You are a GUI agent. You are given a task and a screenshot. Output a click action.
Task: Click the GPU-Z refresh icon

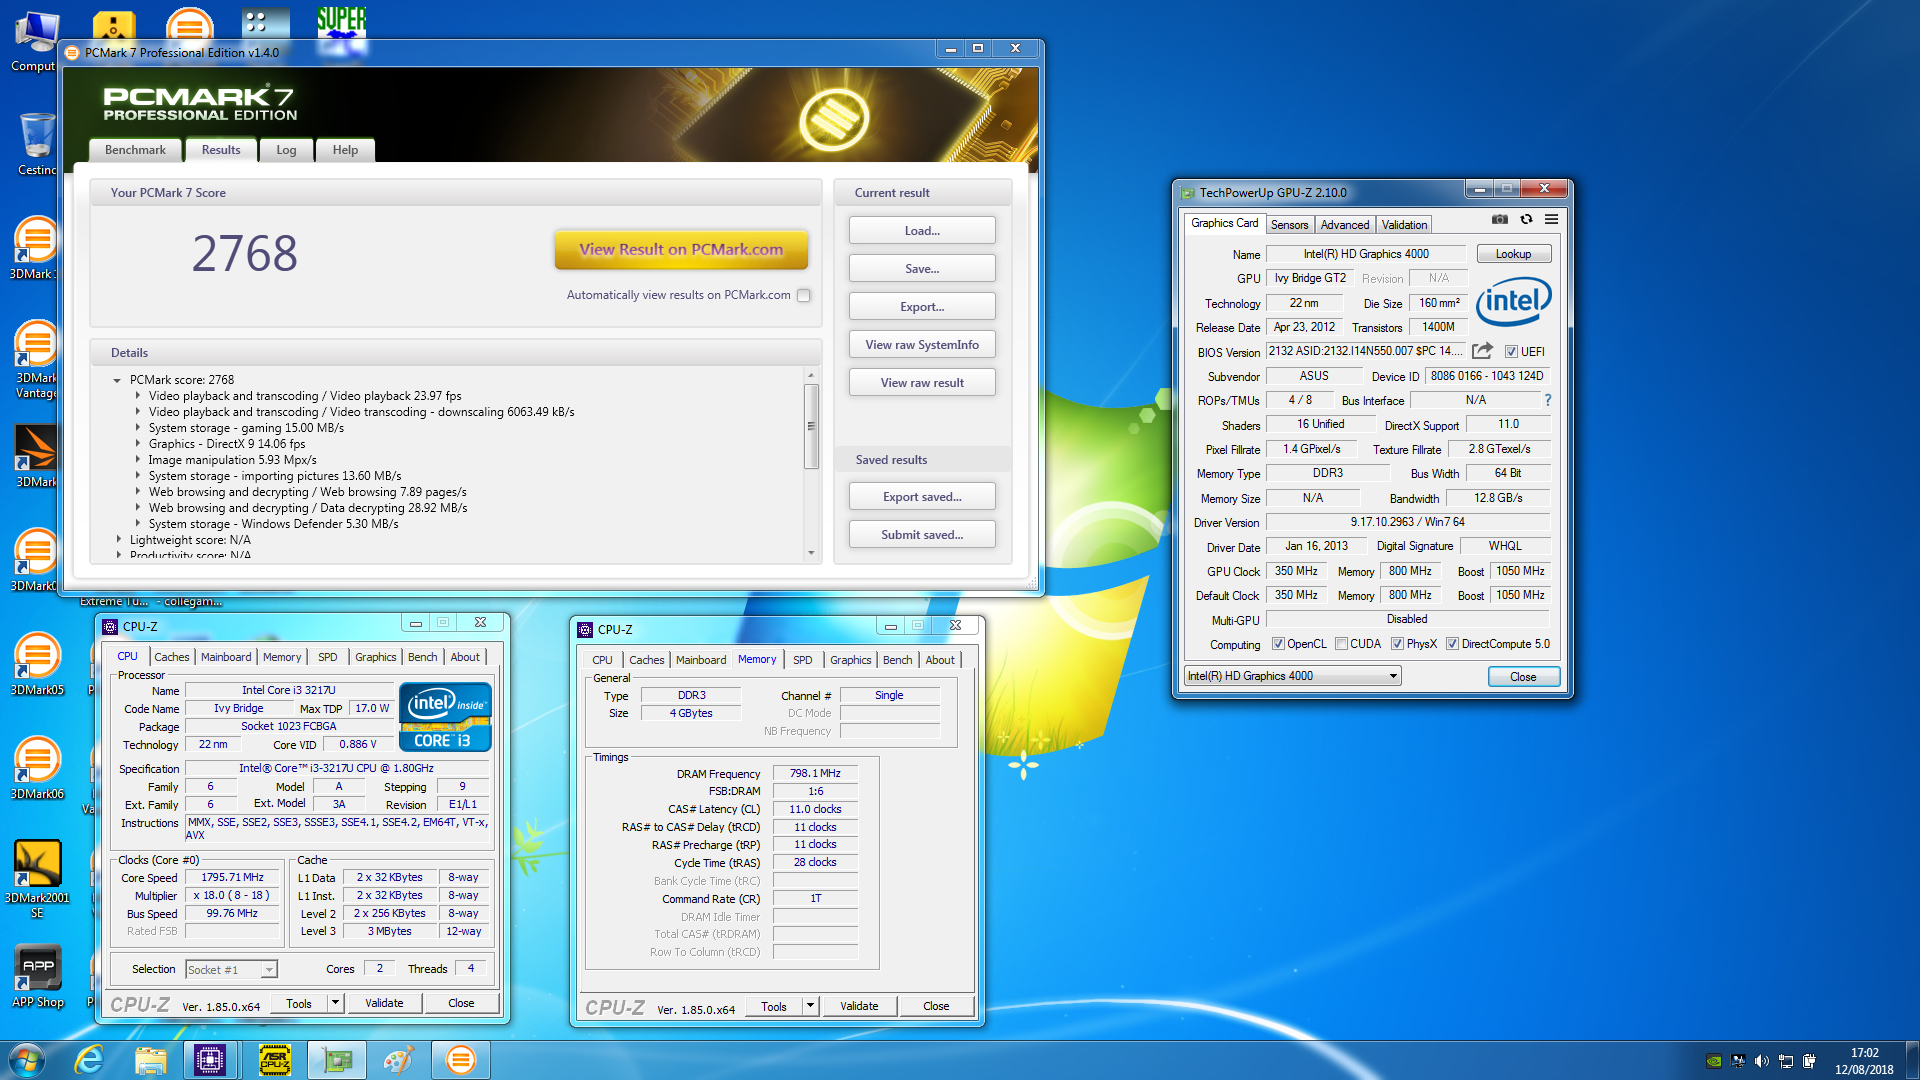point(1526,220)
